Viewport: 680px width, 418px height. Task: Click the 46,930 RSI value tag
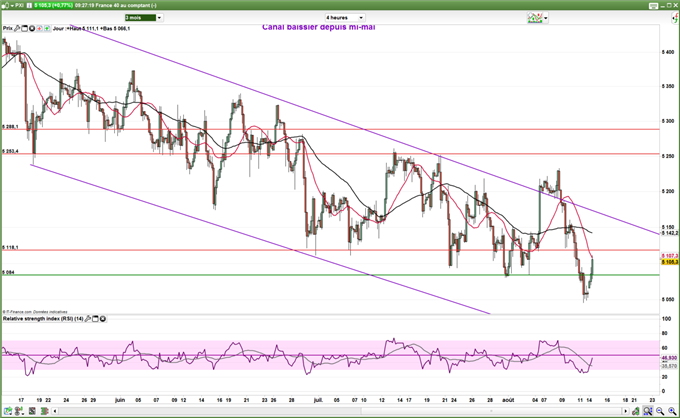(670, 358)
